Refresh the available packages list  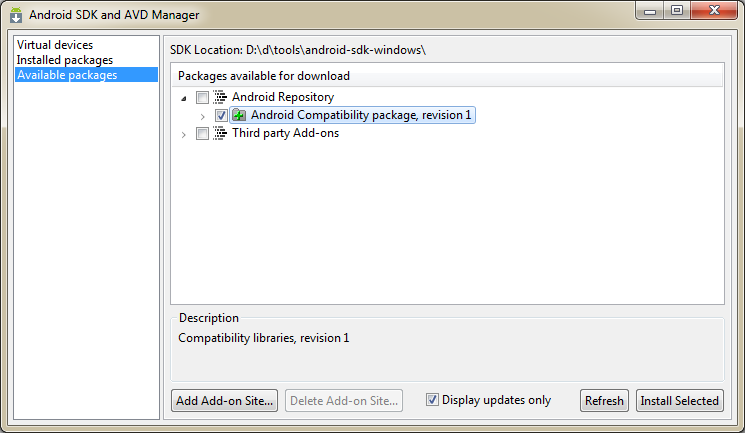coord(604,401)
